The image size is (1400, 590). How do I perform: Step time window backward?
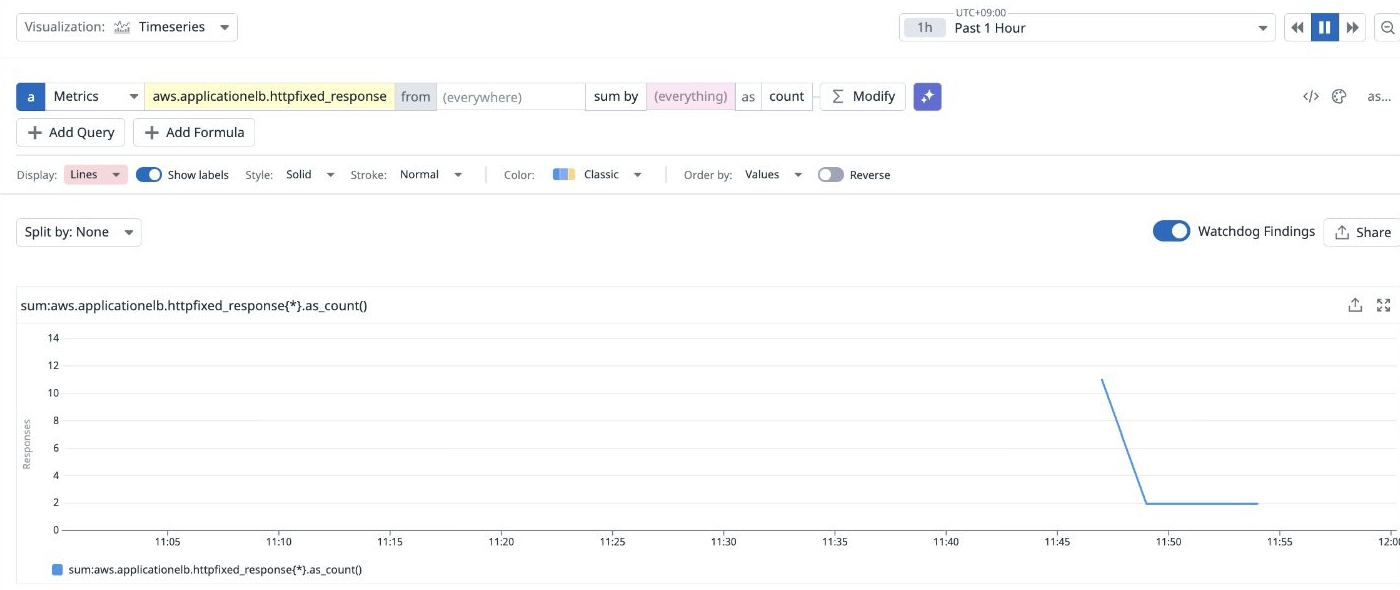(x=1297, y=28)
